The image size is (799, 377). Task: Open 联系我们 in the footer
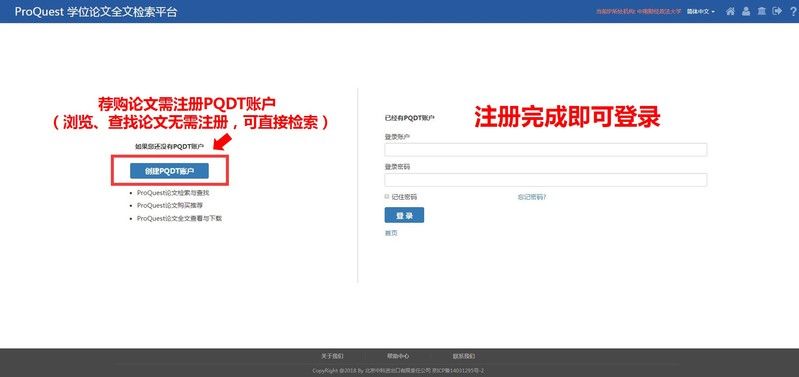[x=464, y=356]
